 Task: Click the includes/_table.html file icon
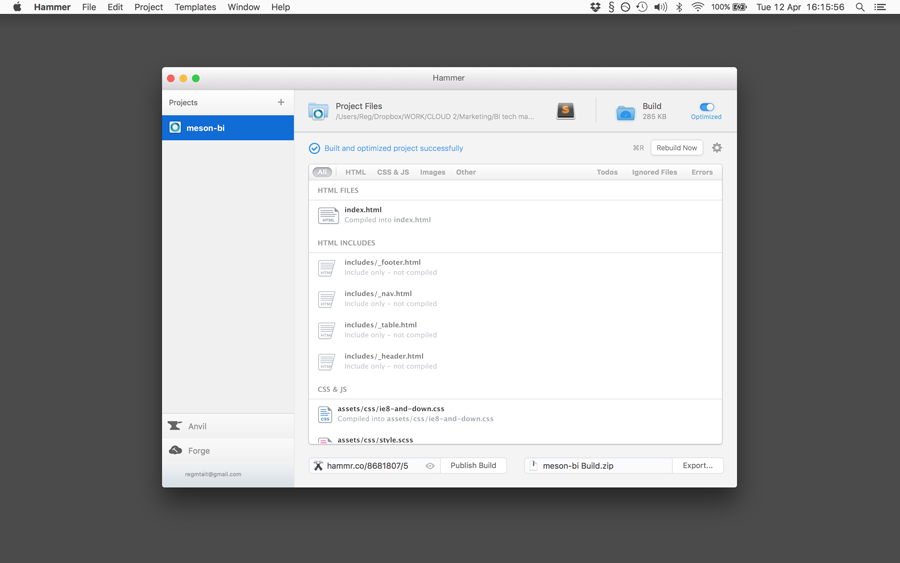(x=327, y=330)
